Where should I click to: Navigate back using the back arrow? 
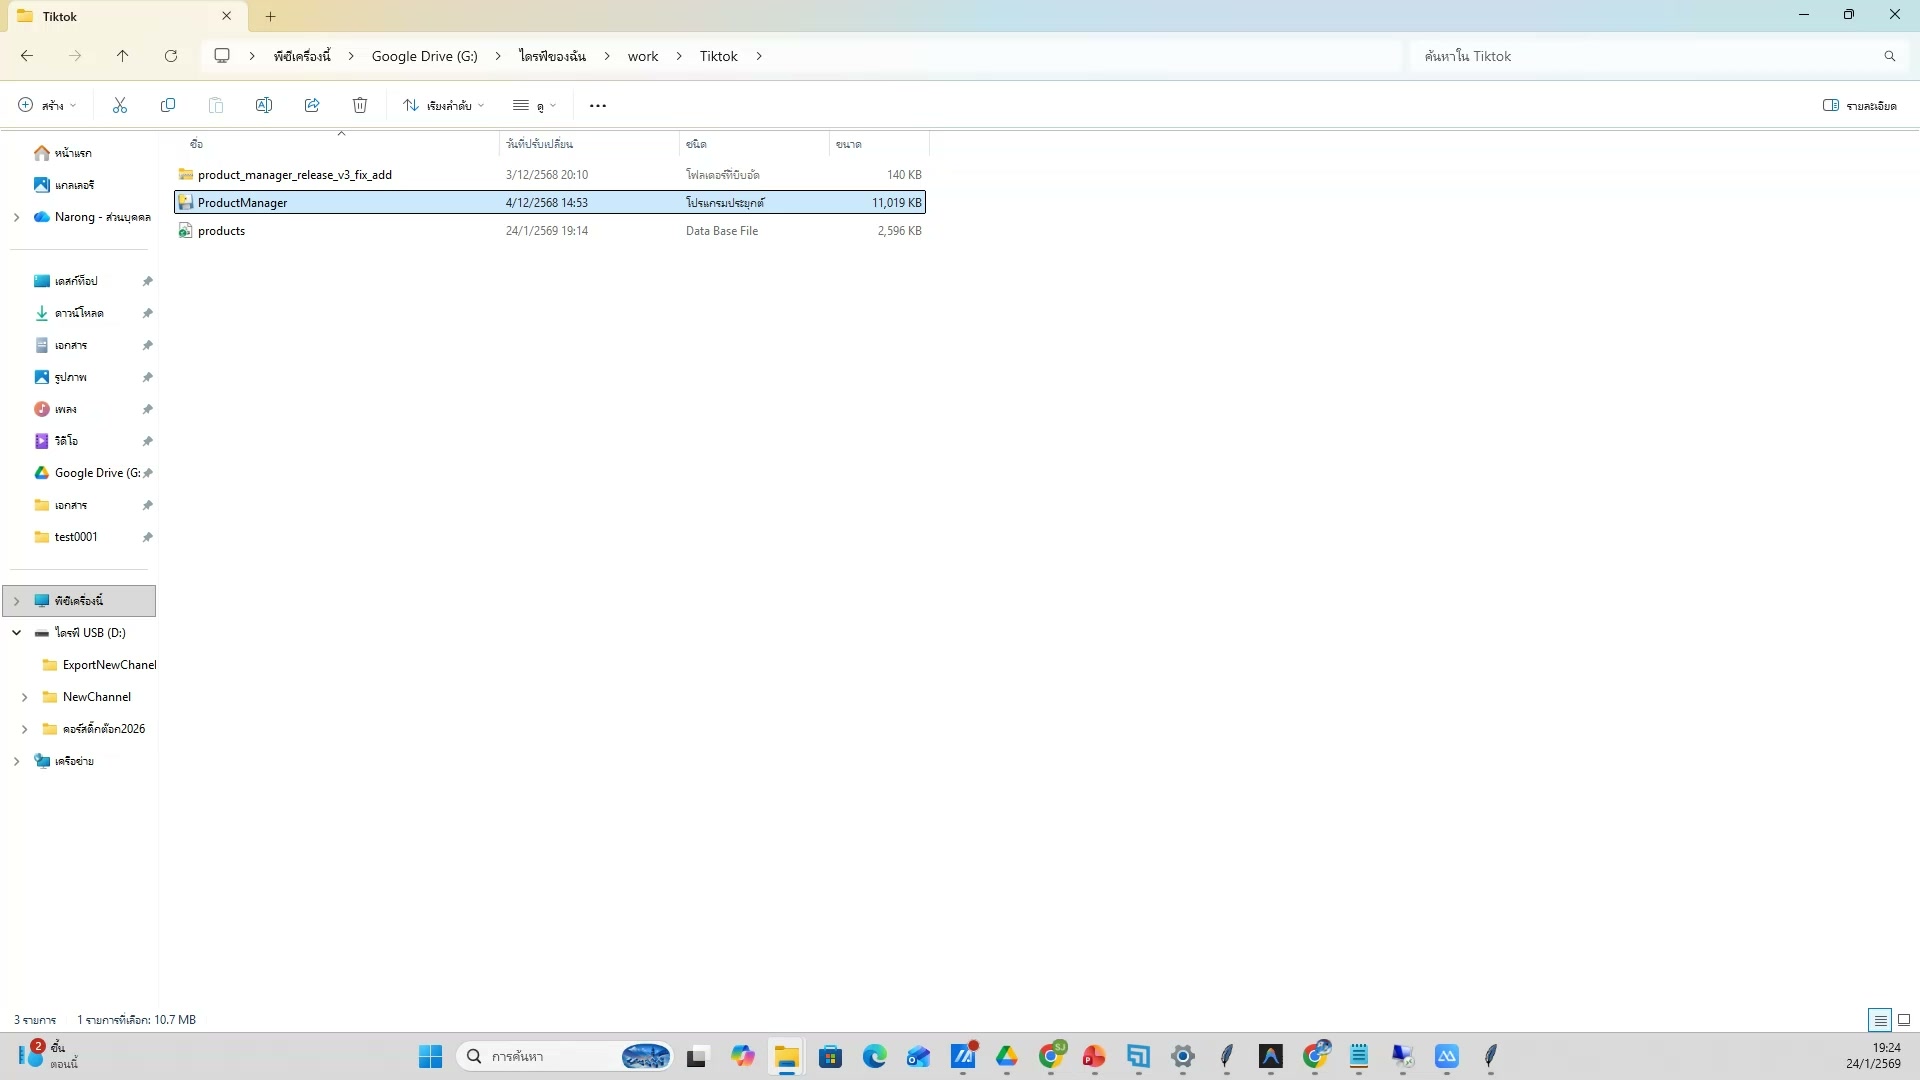[27, 56]
